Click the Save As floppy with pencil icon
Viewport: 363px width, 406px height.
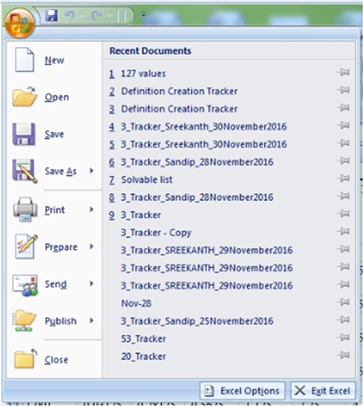(25, 171)
